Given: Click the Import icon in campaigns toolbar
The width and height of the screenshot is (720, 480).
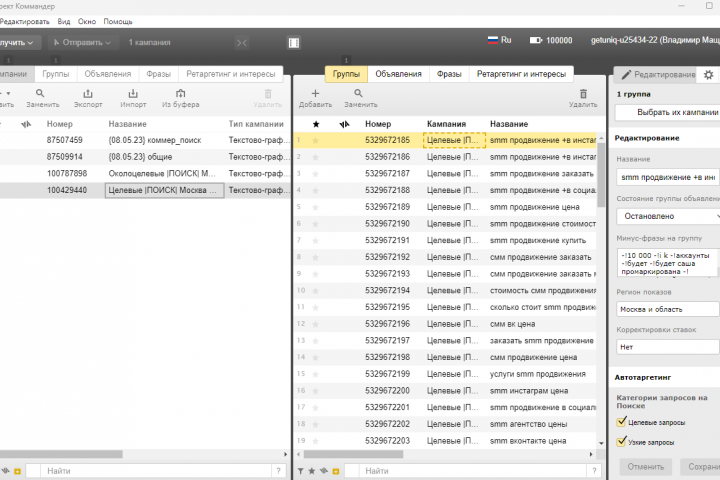Looking at the screenshot, I should coord(133,94).
